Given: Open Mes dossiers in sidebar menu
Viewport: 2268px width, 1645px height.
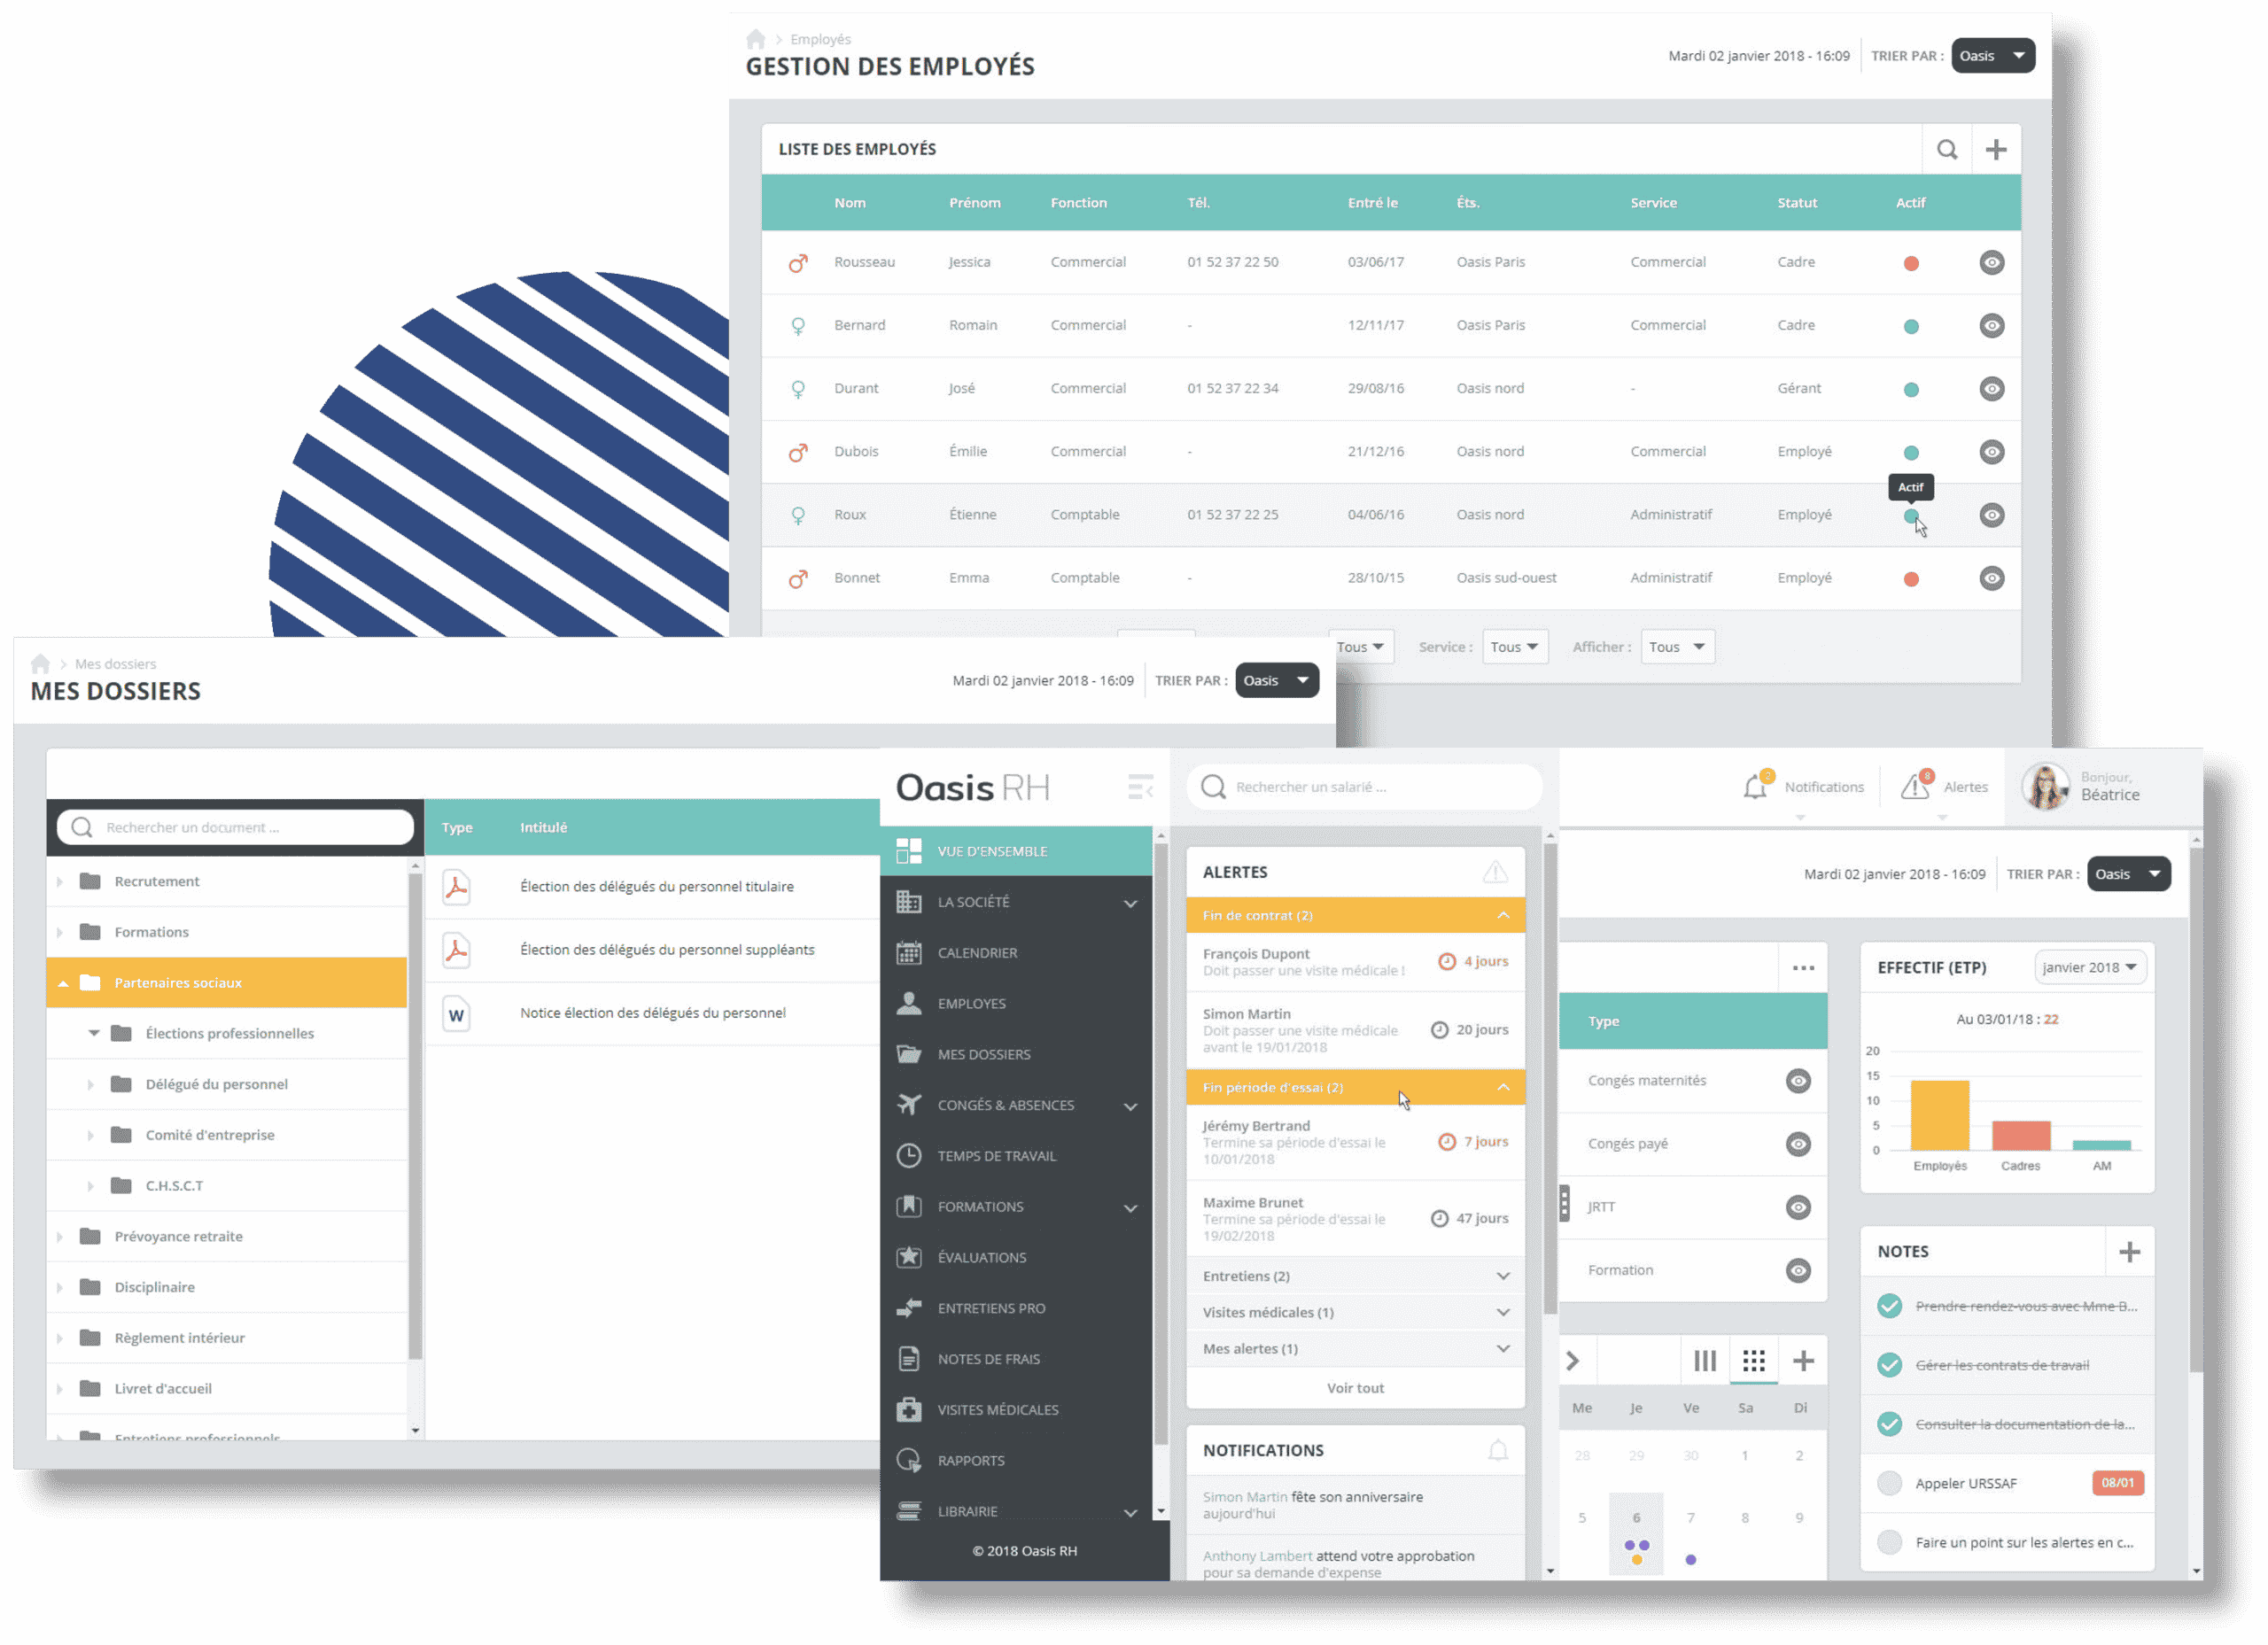Looking at the screenshot, I should pyautogui.click(x=1015, y=1054).
